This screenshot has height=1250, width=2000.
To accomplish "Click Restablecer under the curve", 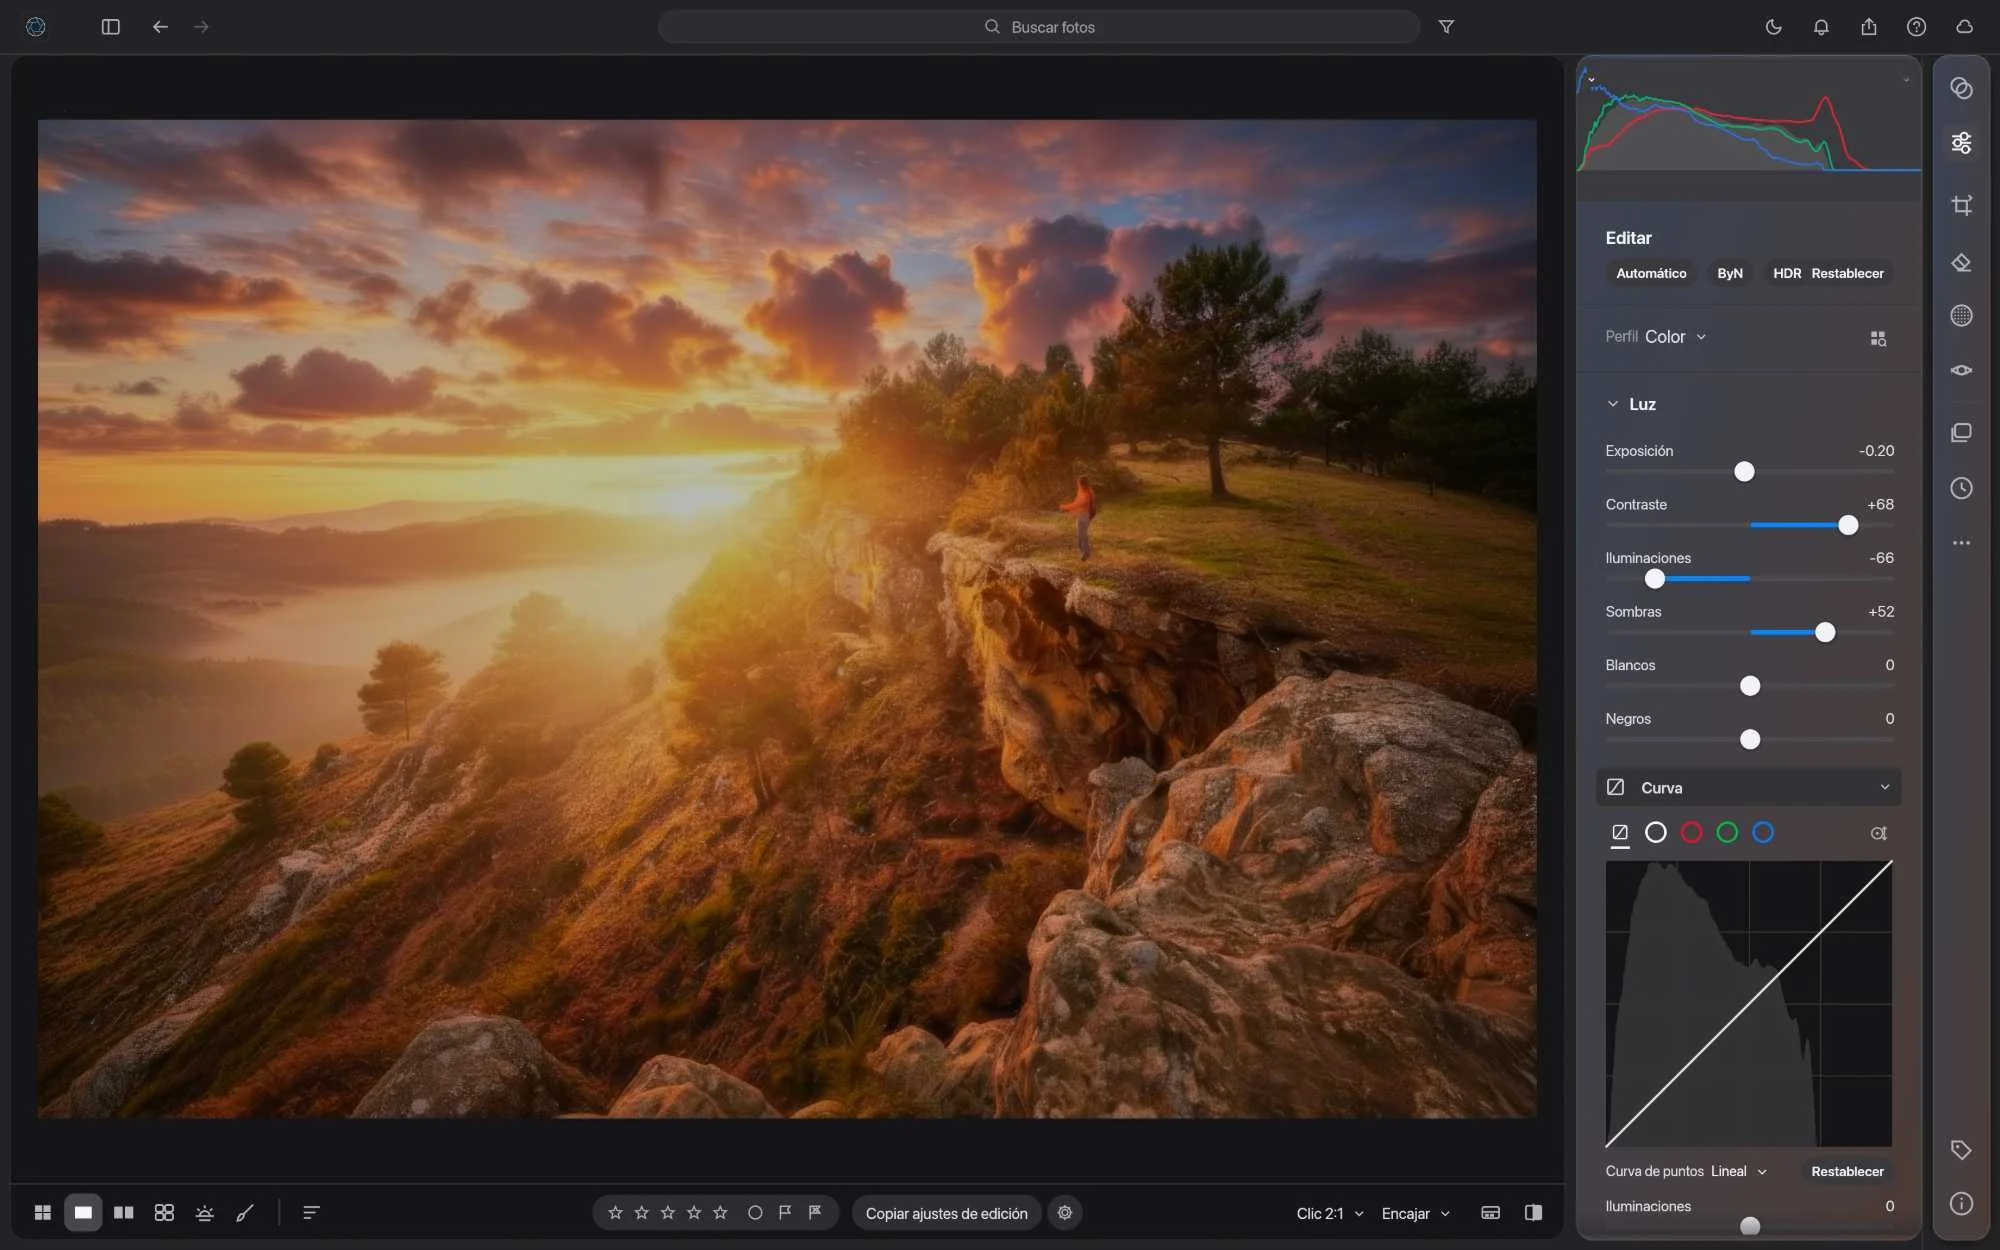I will 1847,1171.
